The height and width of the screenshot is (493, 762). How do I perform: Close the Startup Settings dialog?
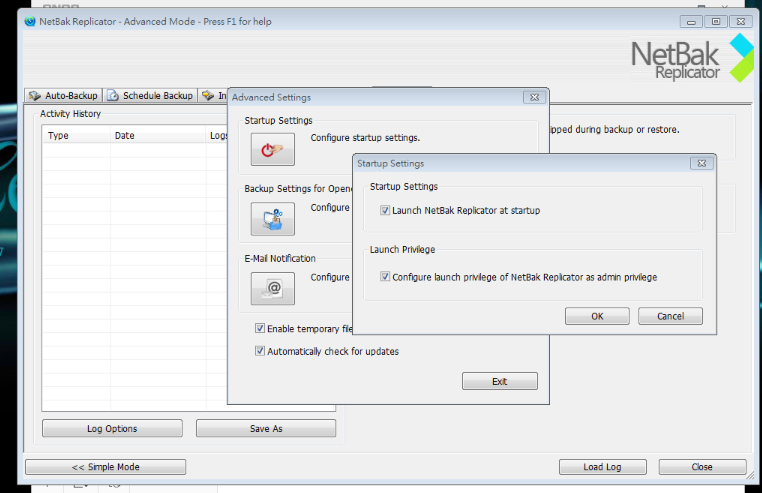(x=702, y=163)
